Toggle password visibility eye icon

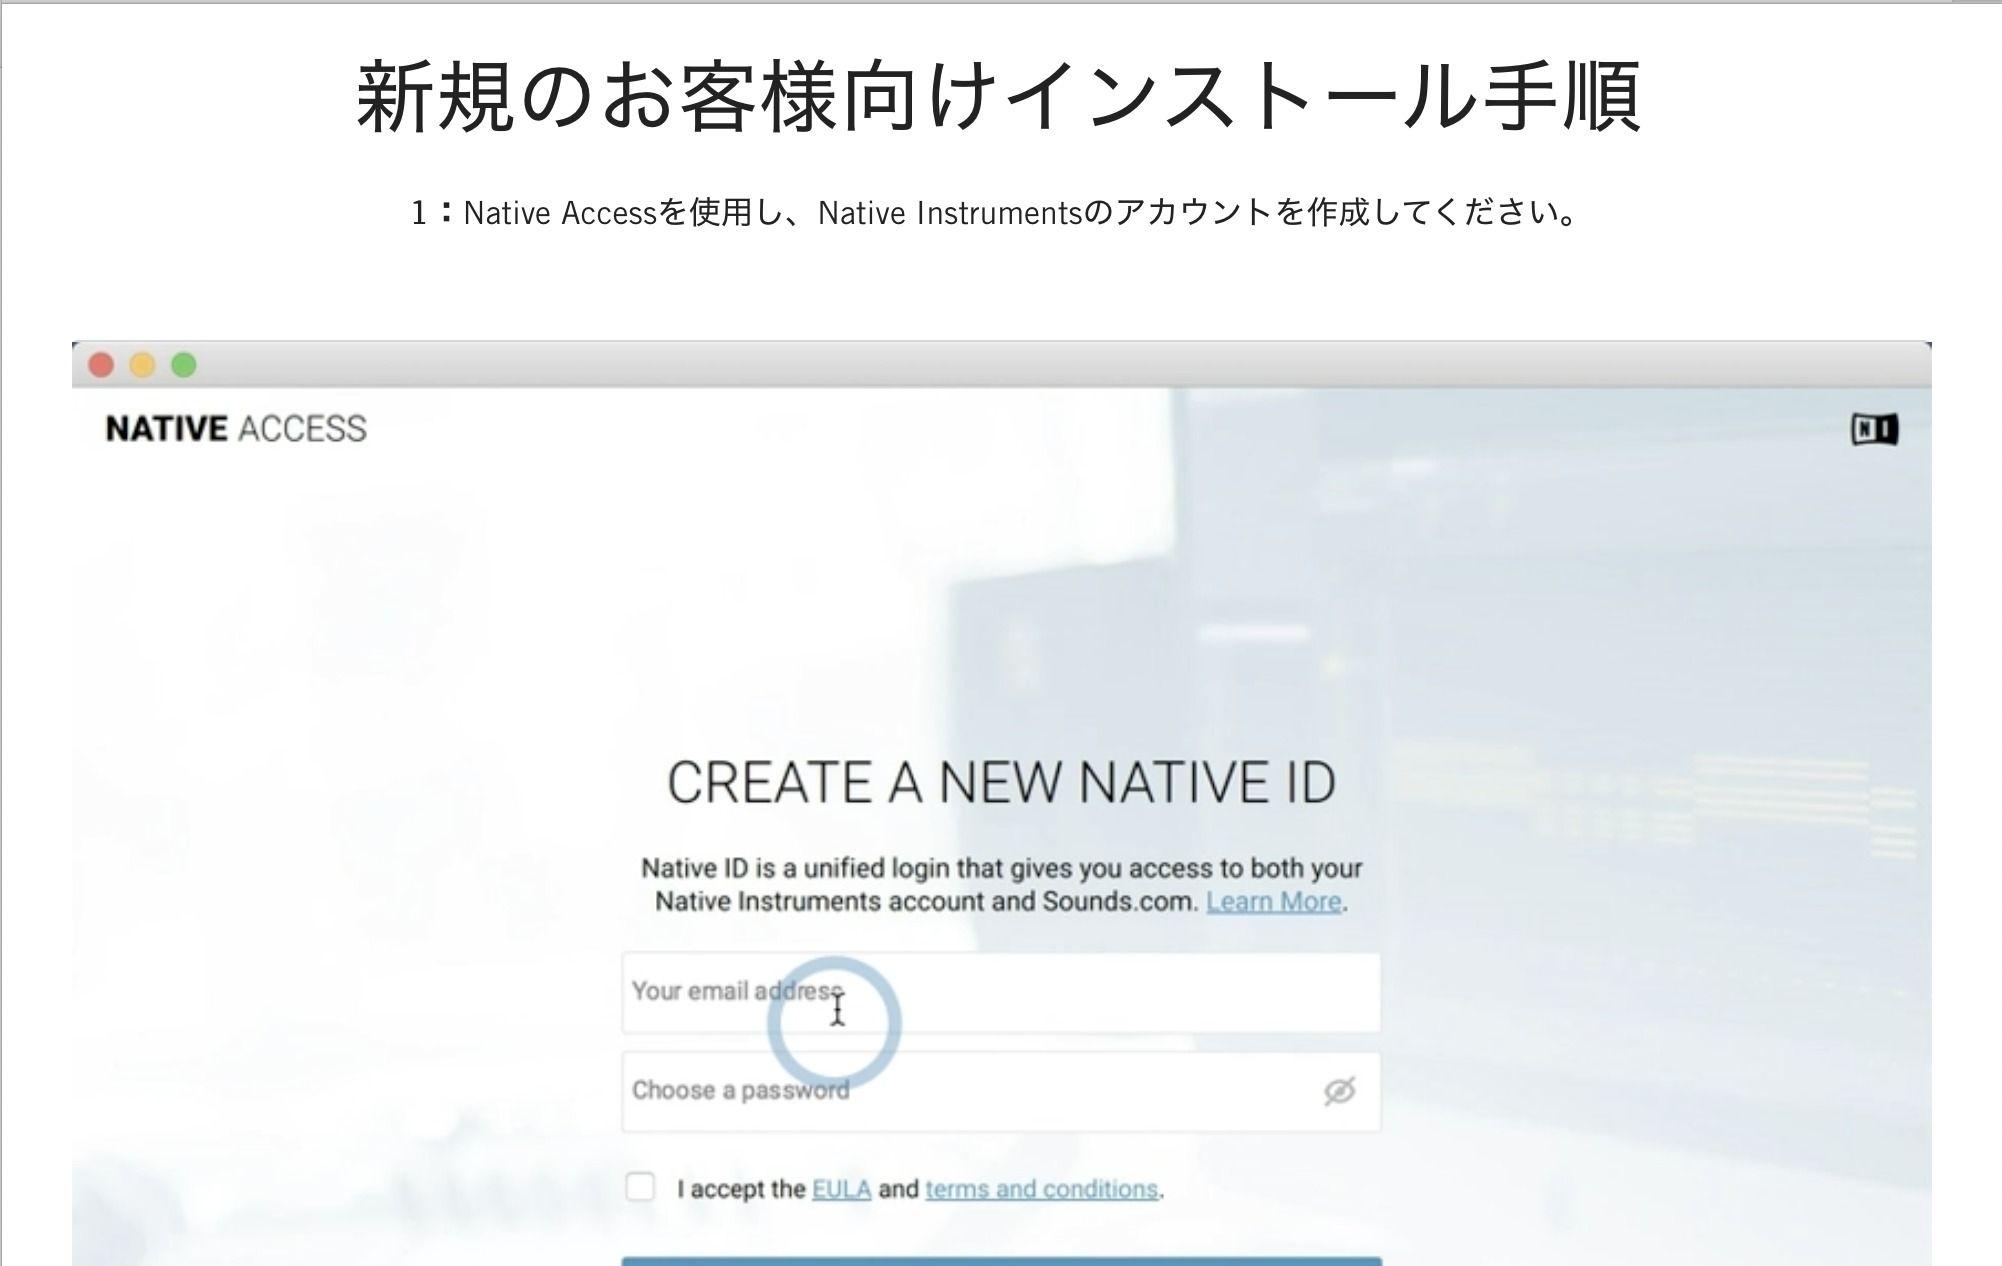point(1339,1091)
